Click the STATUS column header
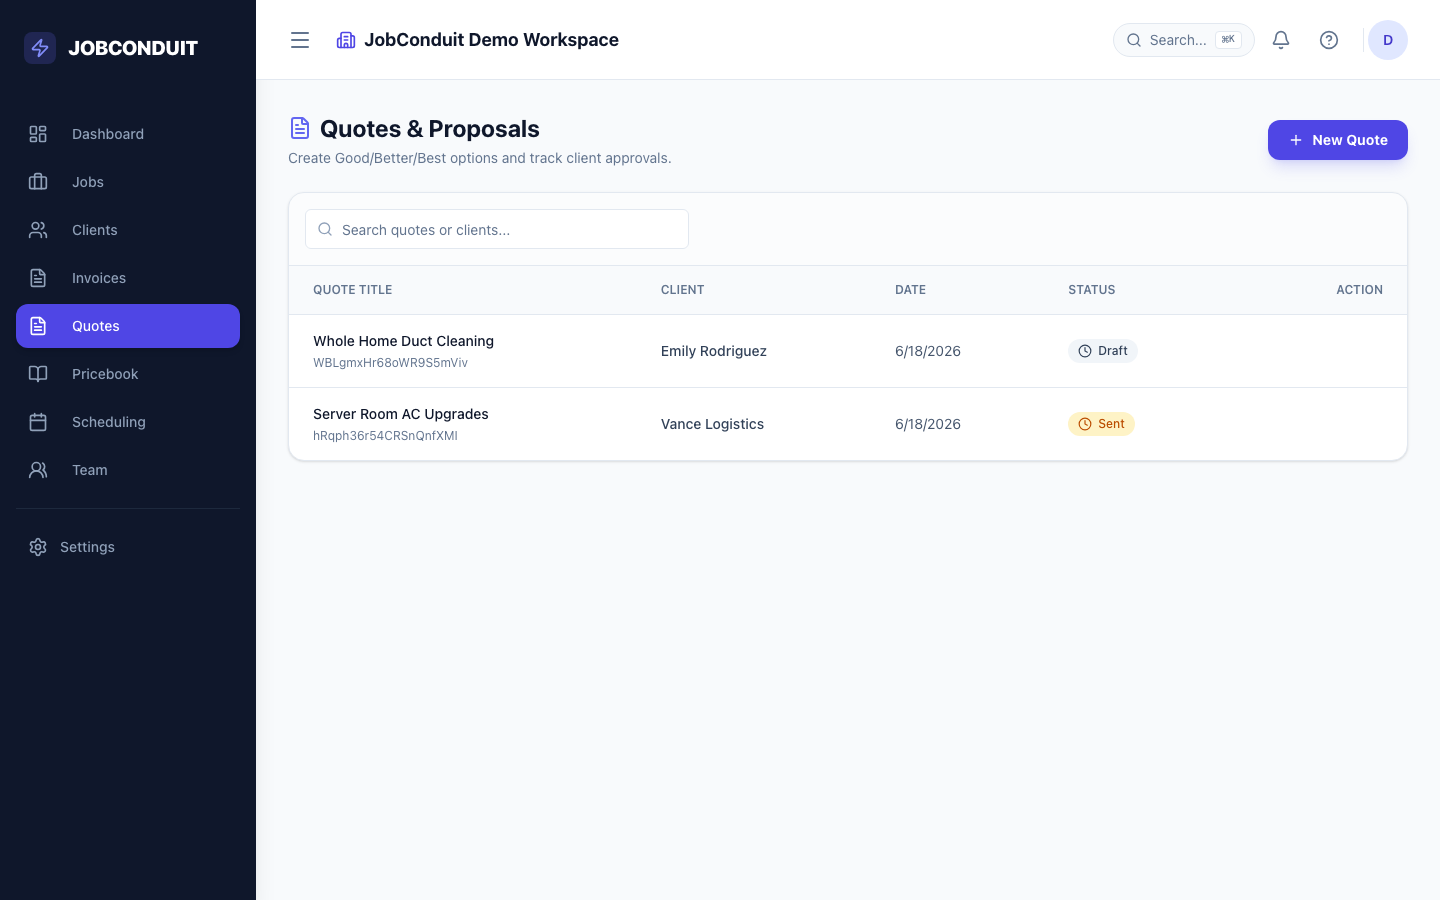1440x900 pixels. pos(1091,290)
